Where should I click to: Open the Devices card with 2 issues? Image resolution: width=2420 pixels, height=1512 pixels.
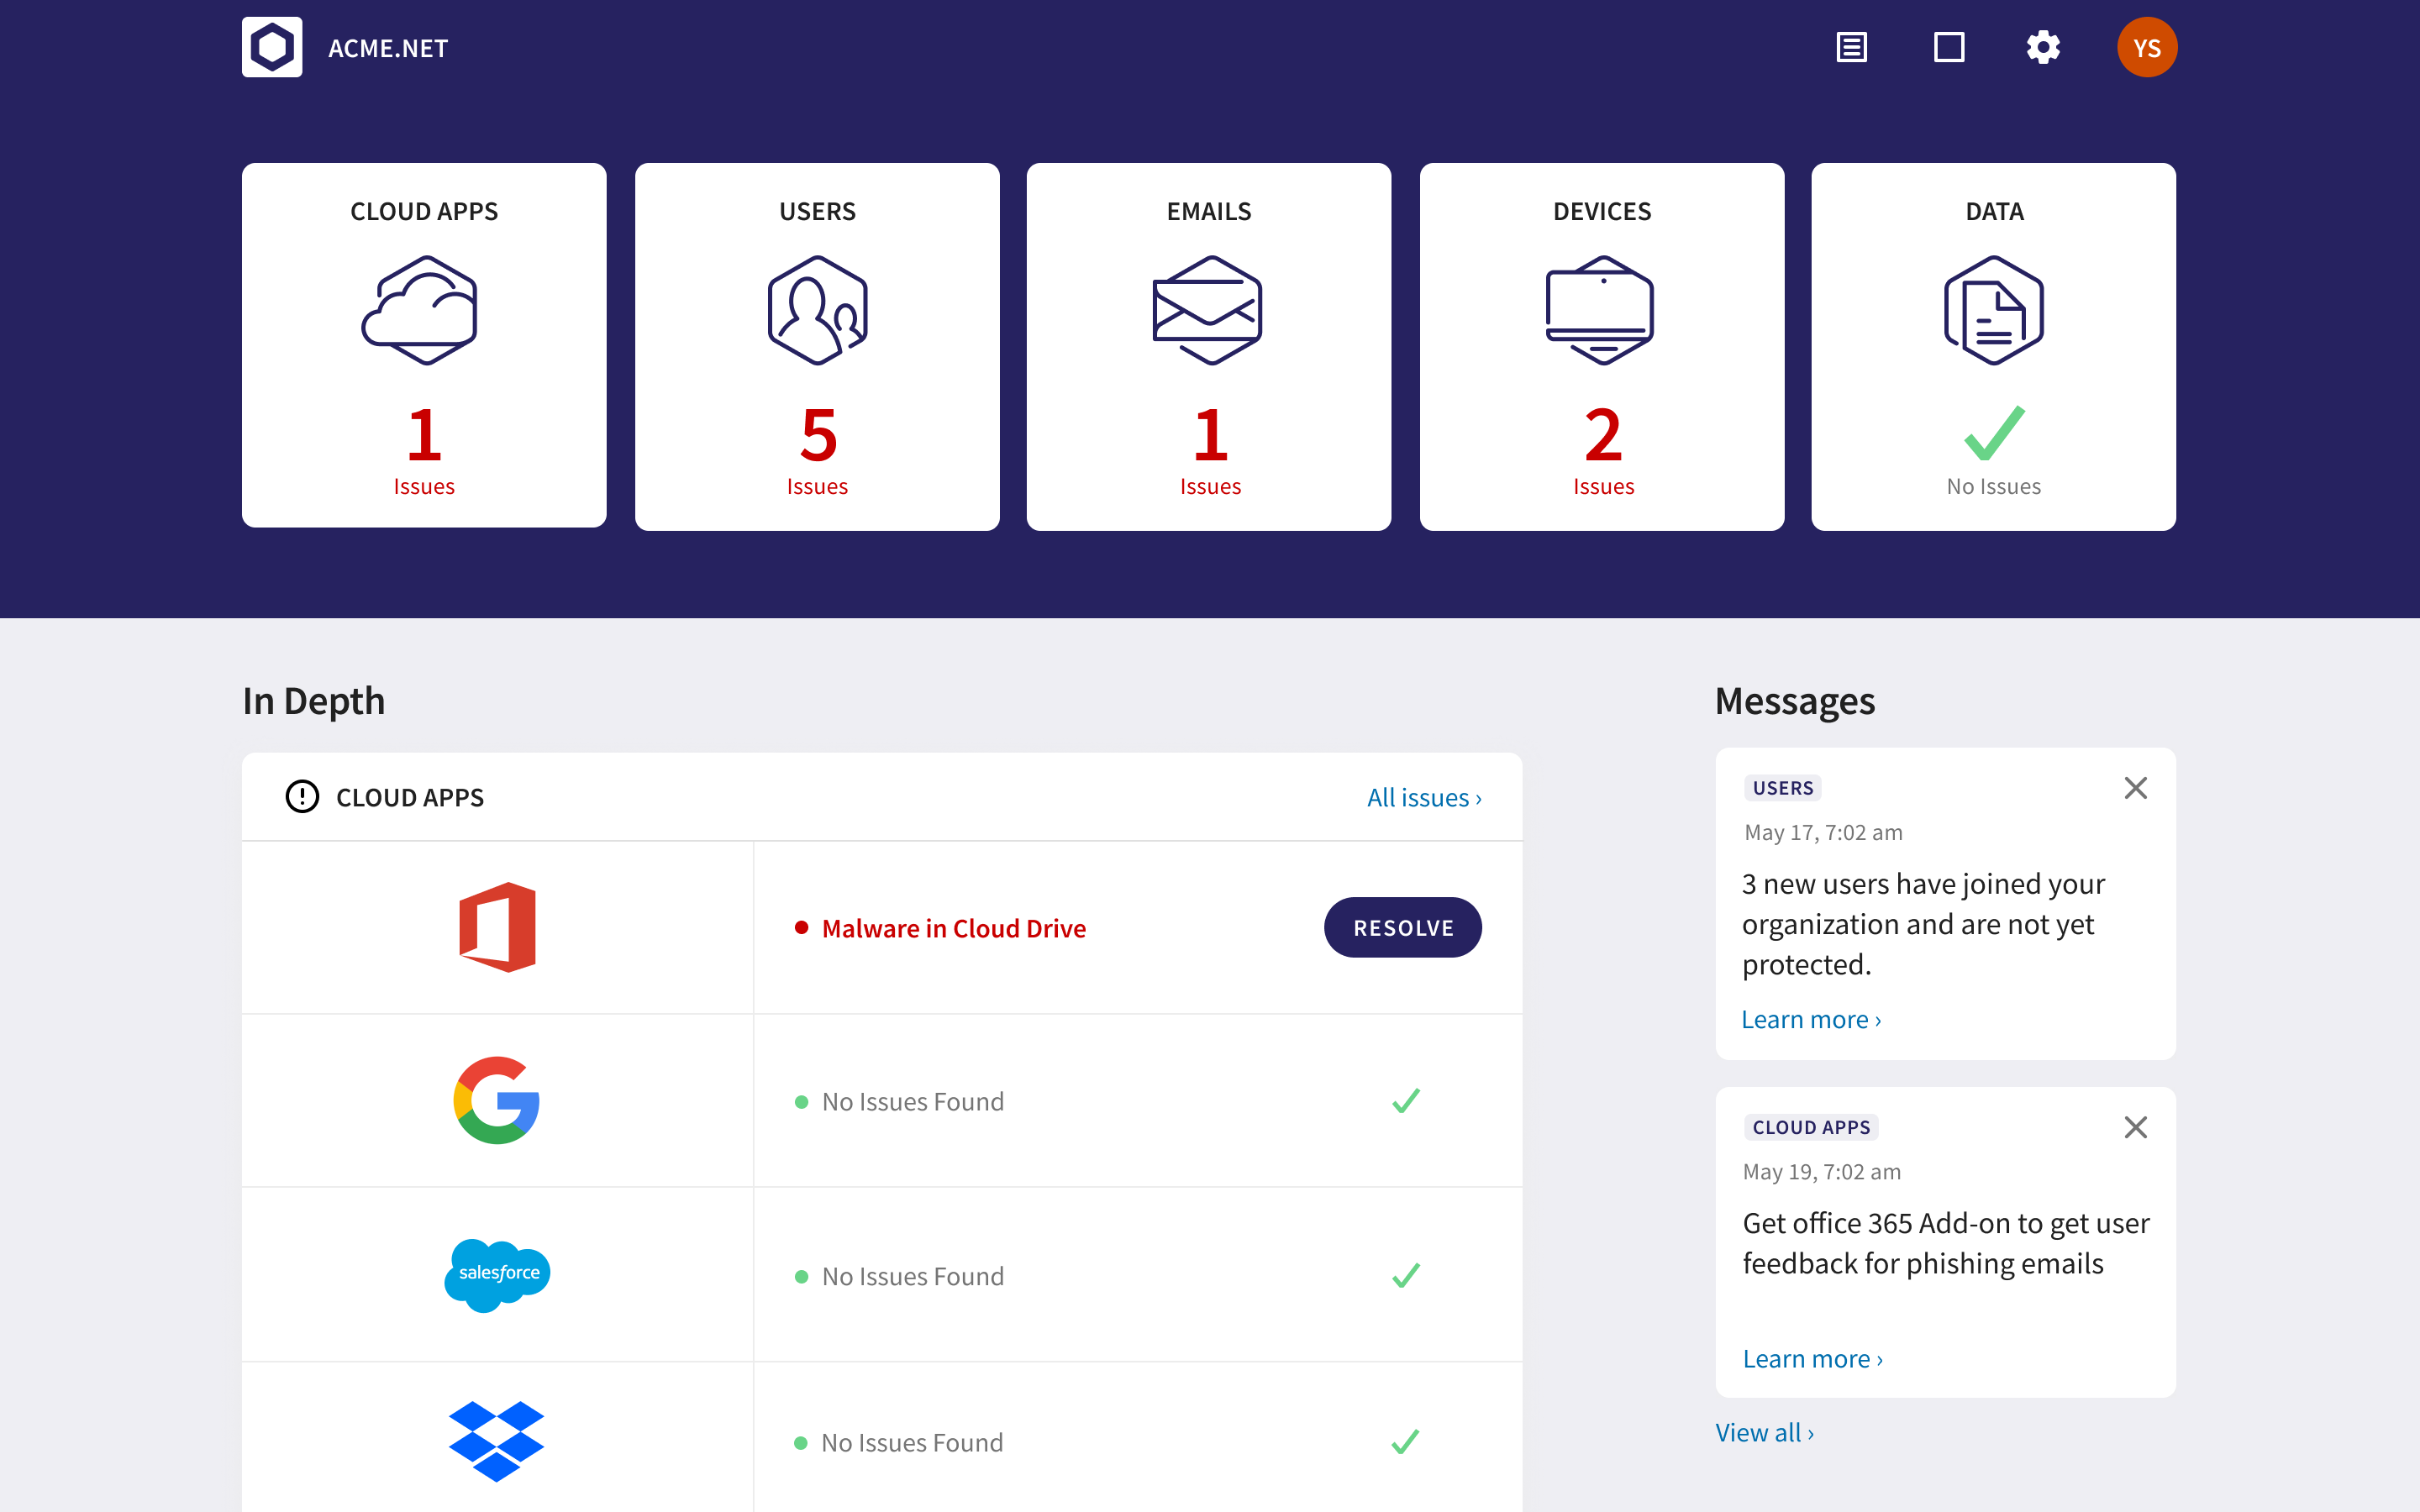point(1601,346)
